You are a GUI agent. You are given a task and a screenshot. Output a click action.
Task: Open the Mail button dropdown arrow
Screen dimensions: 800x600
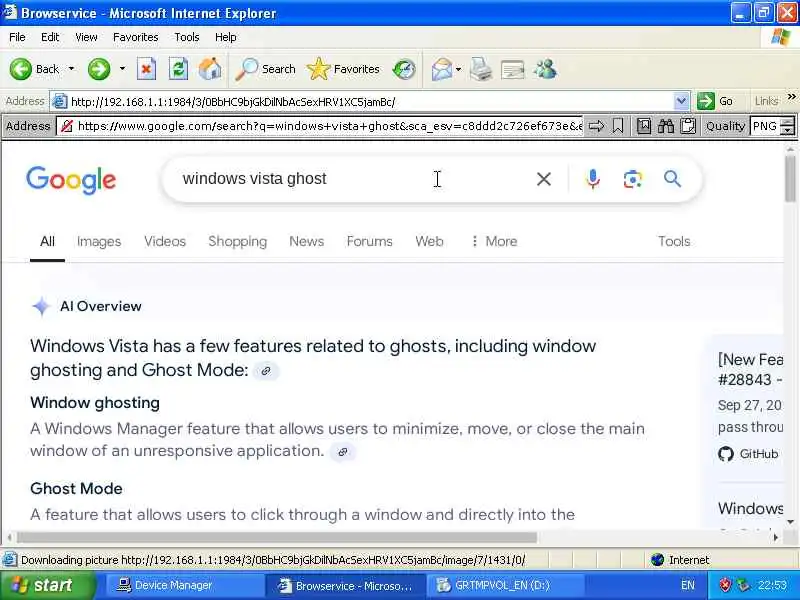pos(458,69)
